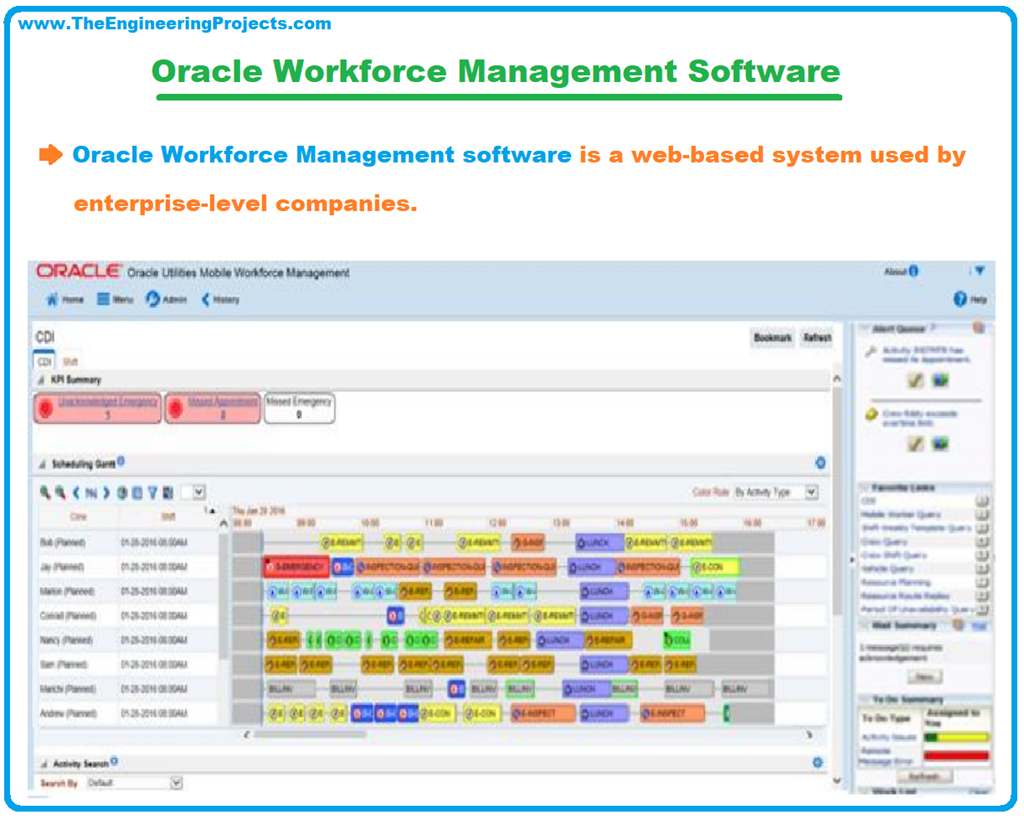Select the Zoom In magnifier on Gantt toolbar
Viewport: 1024px width, 820px height.
tap(43, 491)
